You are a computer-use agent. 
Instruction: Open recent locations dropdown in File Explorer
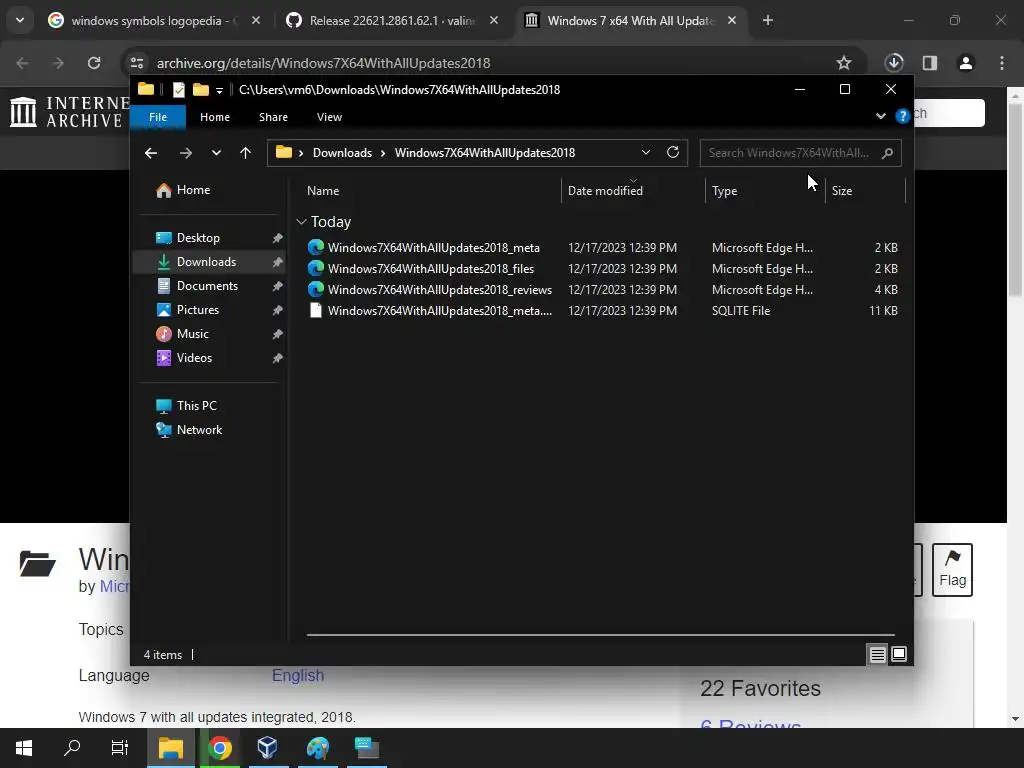[x=216, y=153]
